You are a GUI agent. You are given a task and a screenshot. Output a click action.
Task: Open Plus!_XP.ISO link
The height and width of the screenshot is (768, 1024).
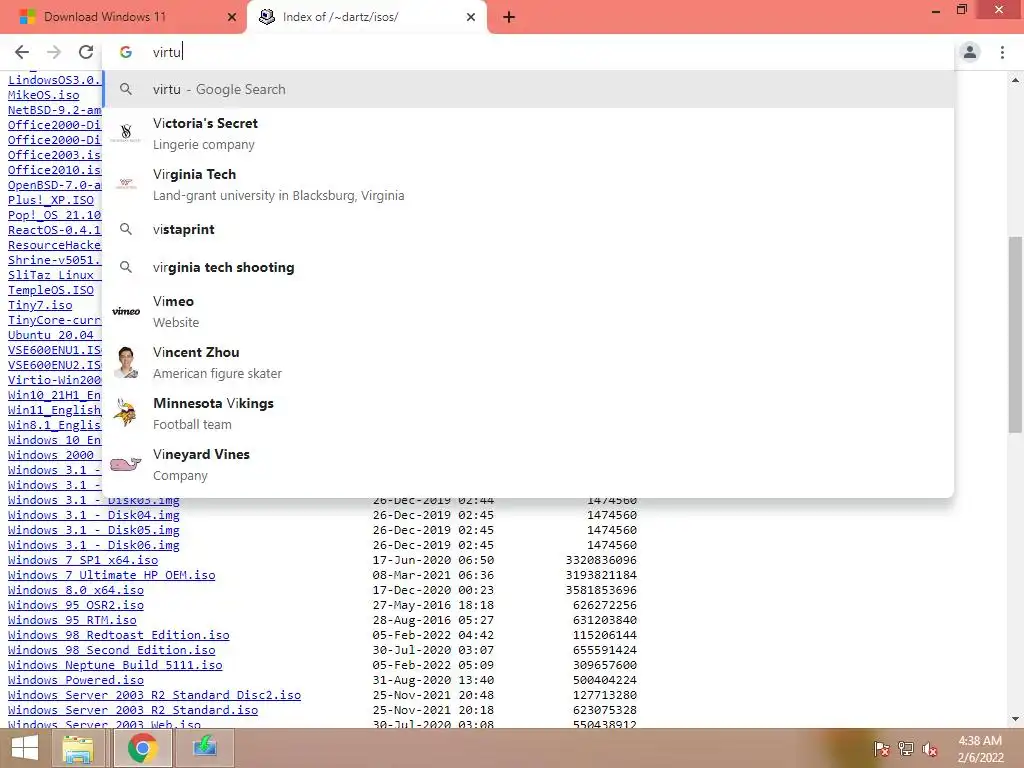click(51, 200)
